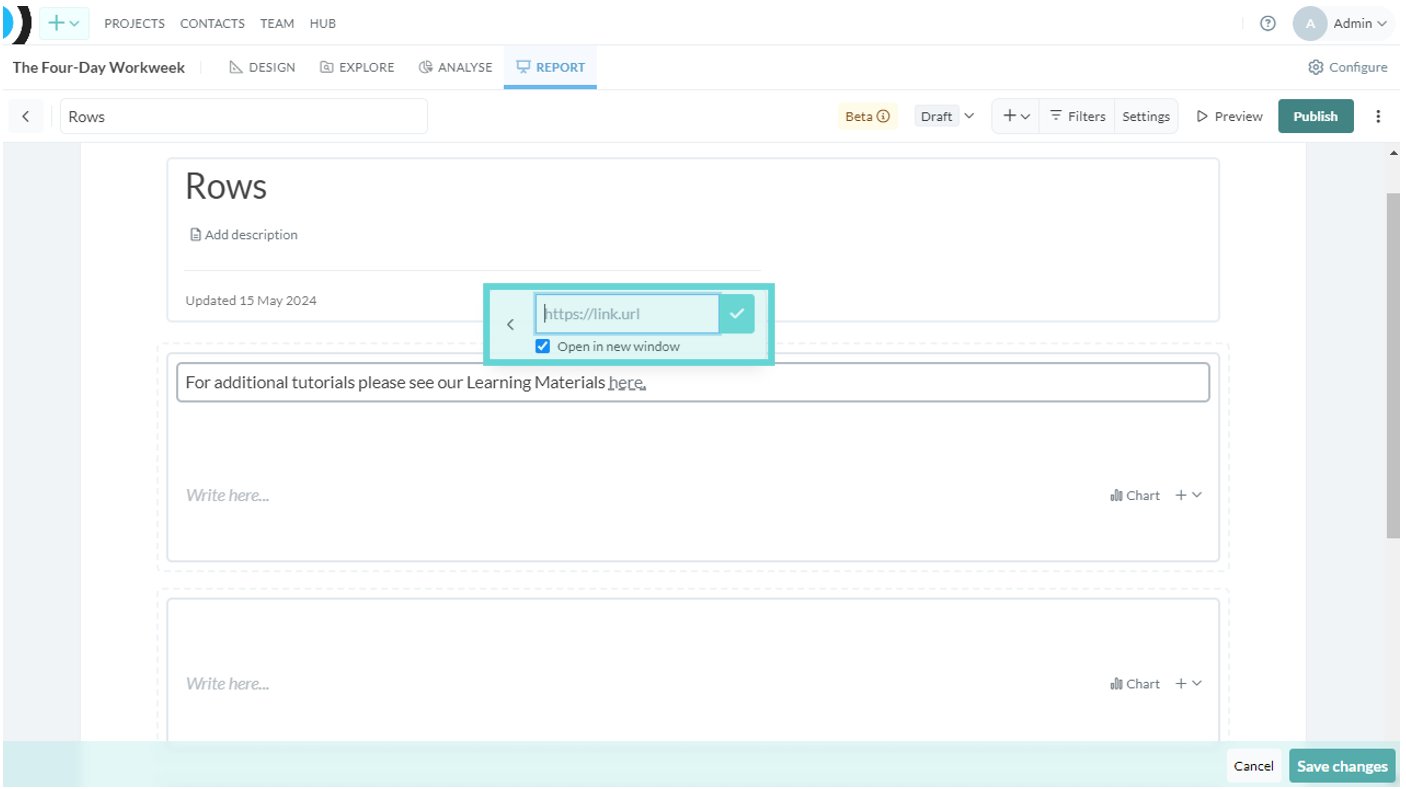Image resolution: width=1406 pixels, height=789 pixels.
Task: Open the Draft status dropdown
Action: (945, 116)
